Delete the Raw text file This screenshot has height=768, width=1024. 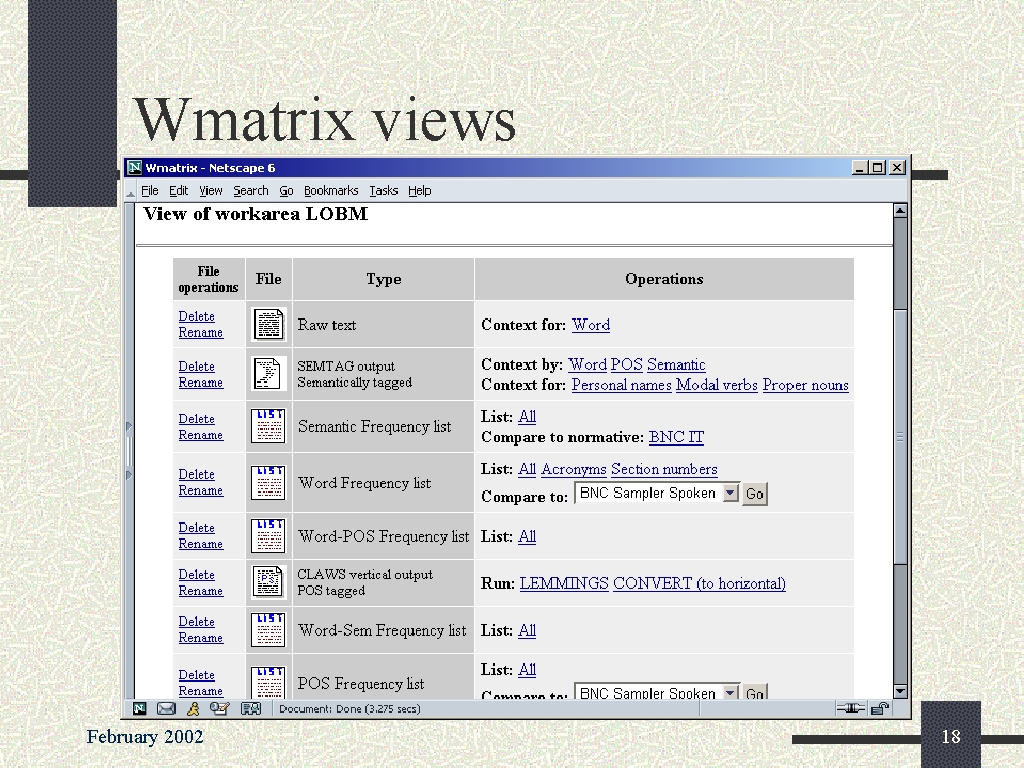click(197, 316)
